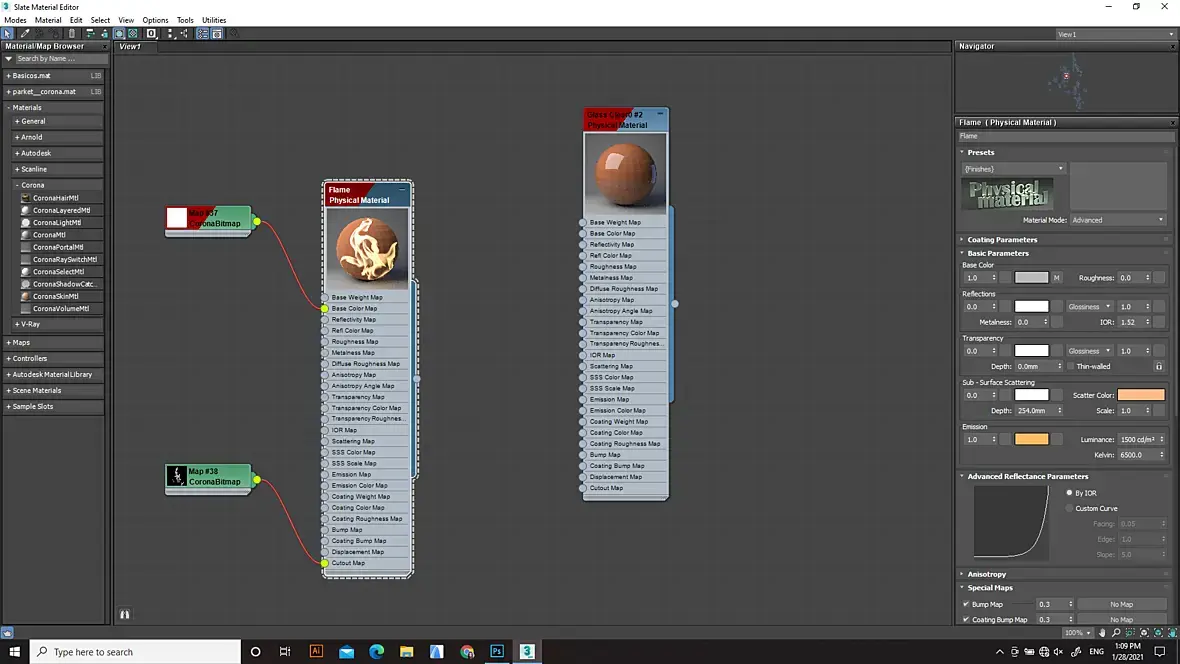Enable the Bump Map checkbox
Image resolution: width=1180 pixels, height=664 pixels.
[966, 604]
